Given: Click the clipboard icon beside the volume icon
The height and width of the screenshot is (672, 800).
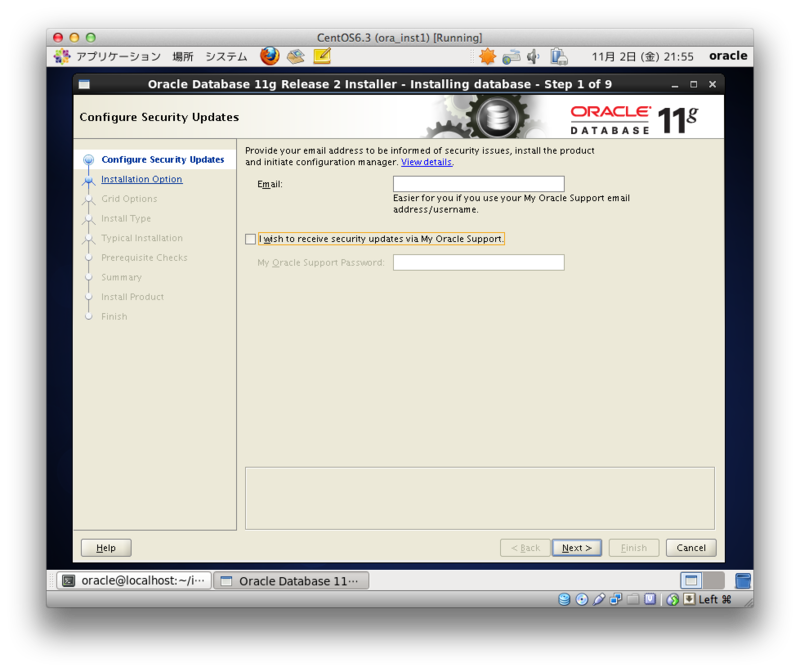Looking at the screenshot, I should (x=559, y=56).
